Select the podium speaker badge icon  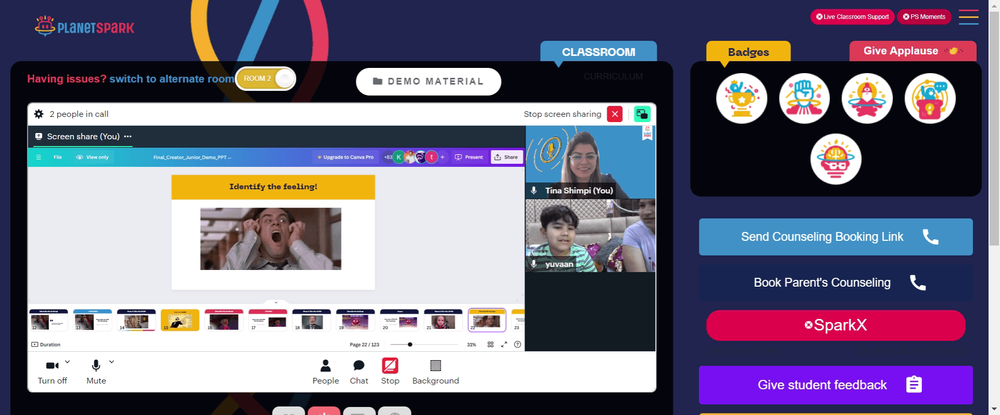point(930,98)
